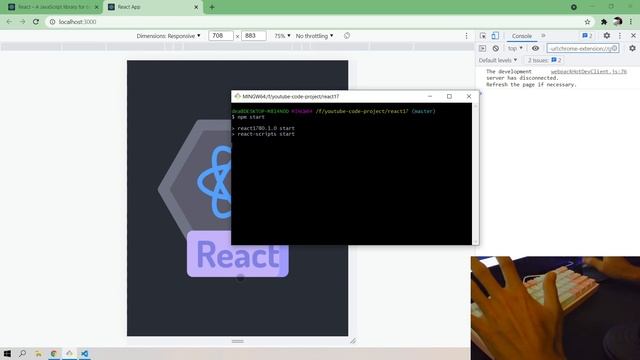
Task: Close the React JavaScript library tab
Action: [x=97, y=7]
